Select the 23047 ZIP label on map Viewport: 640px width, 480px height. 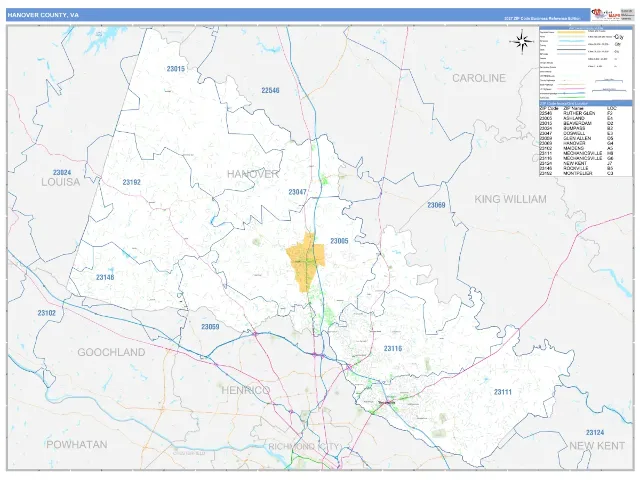point(297,192)
